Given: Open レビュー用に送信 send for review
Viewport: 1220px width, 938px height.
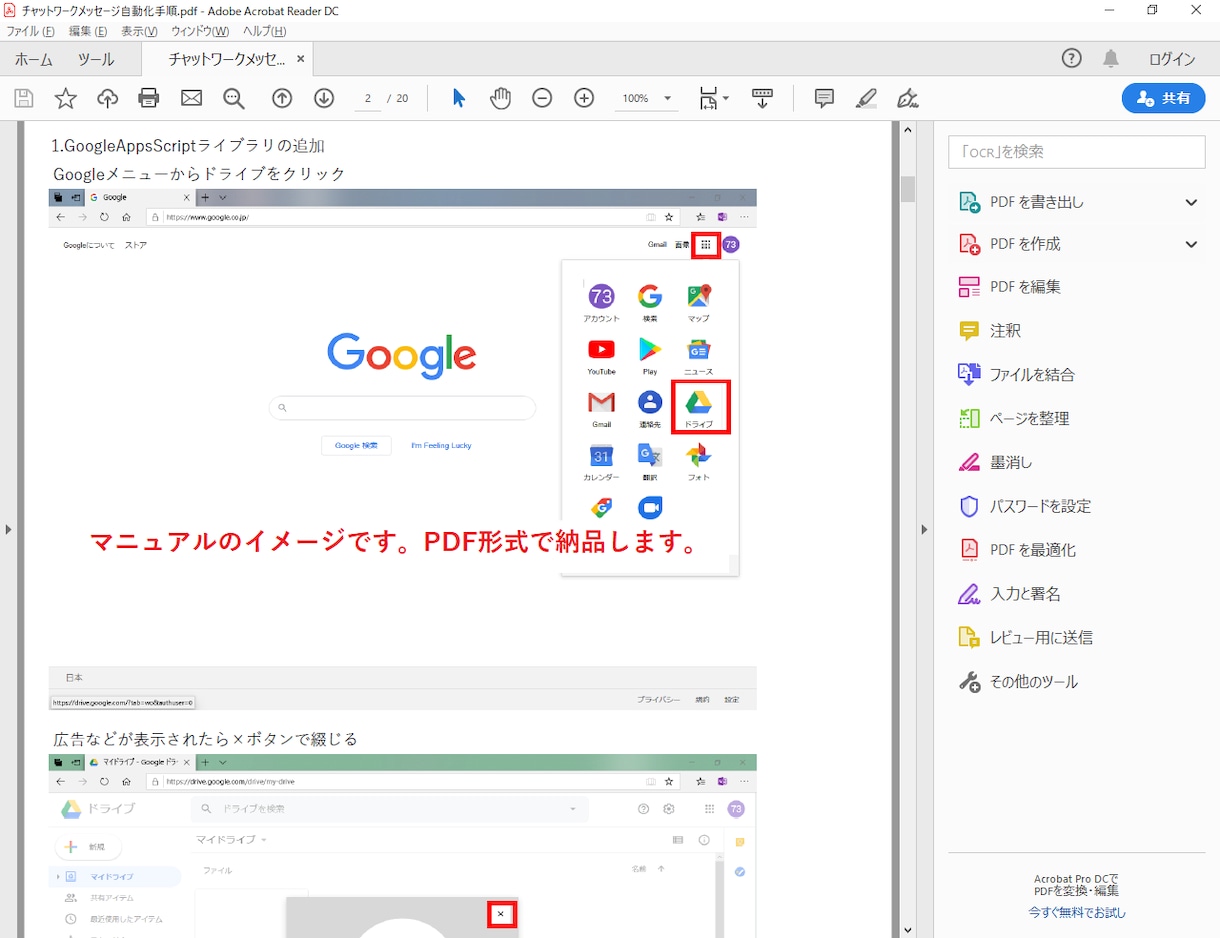Looking at the screenshot, I should pyautogui.click(x=1025, y=638).
